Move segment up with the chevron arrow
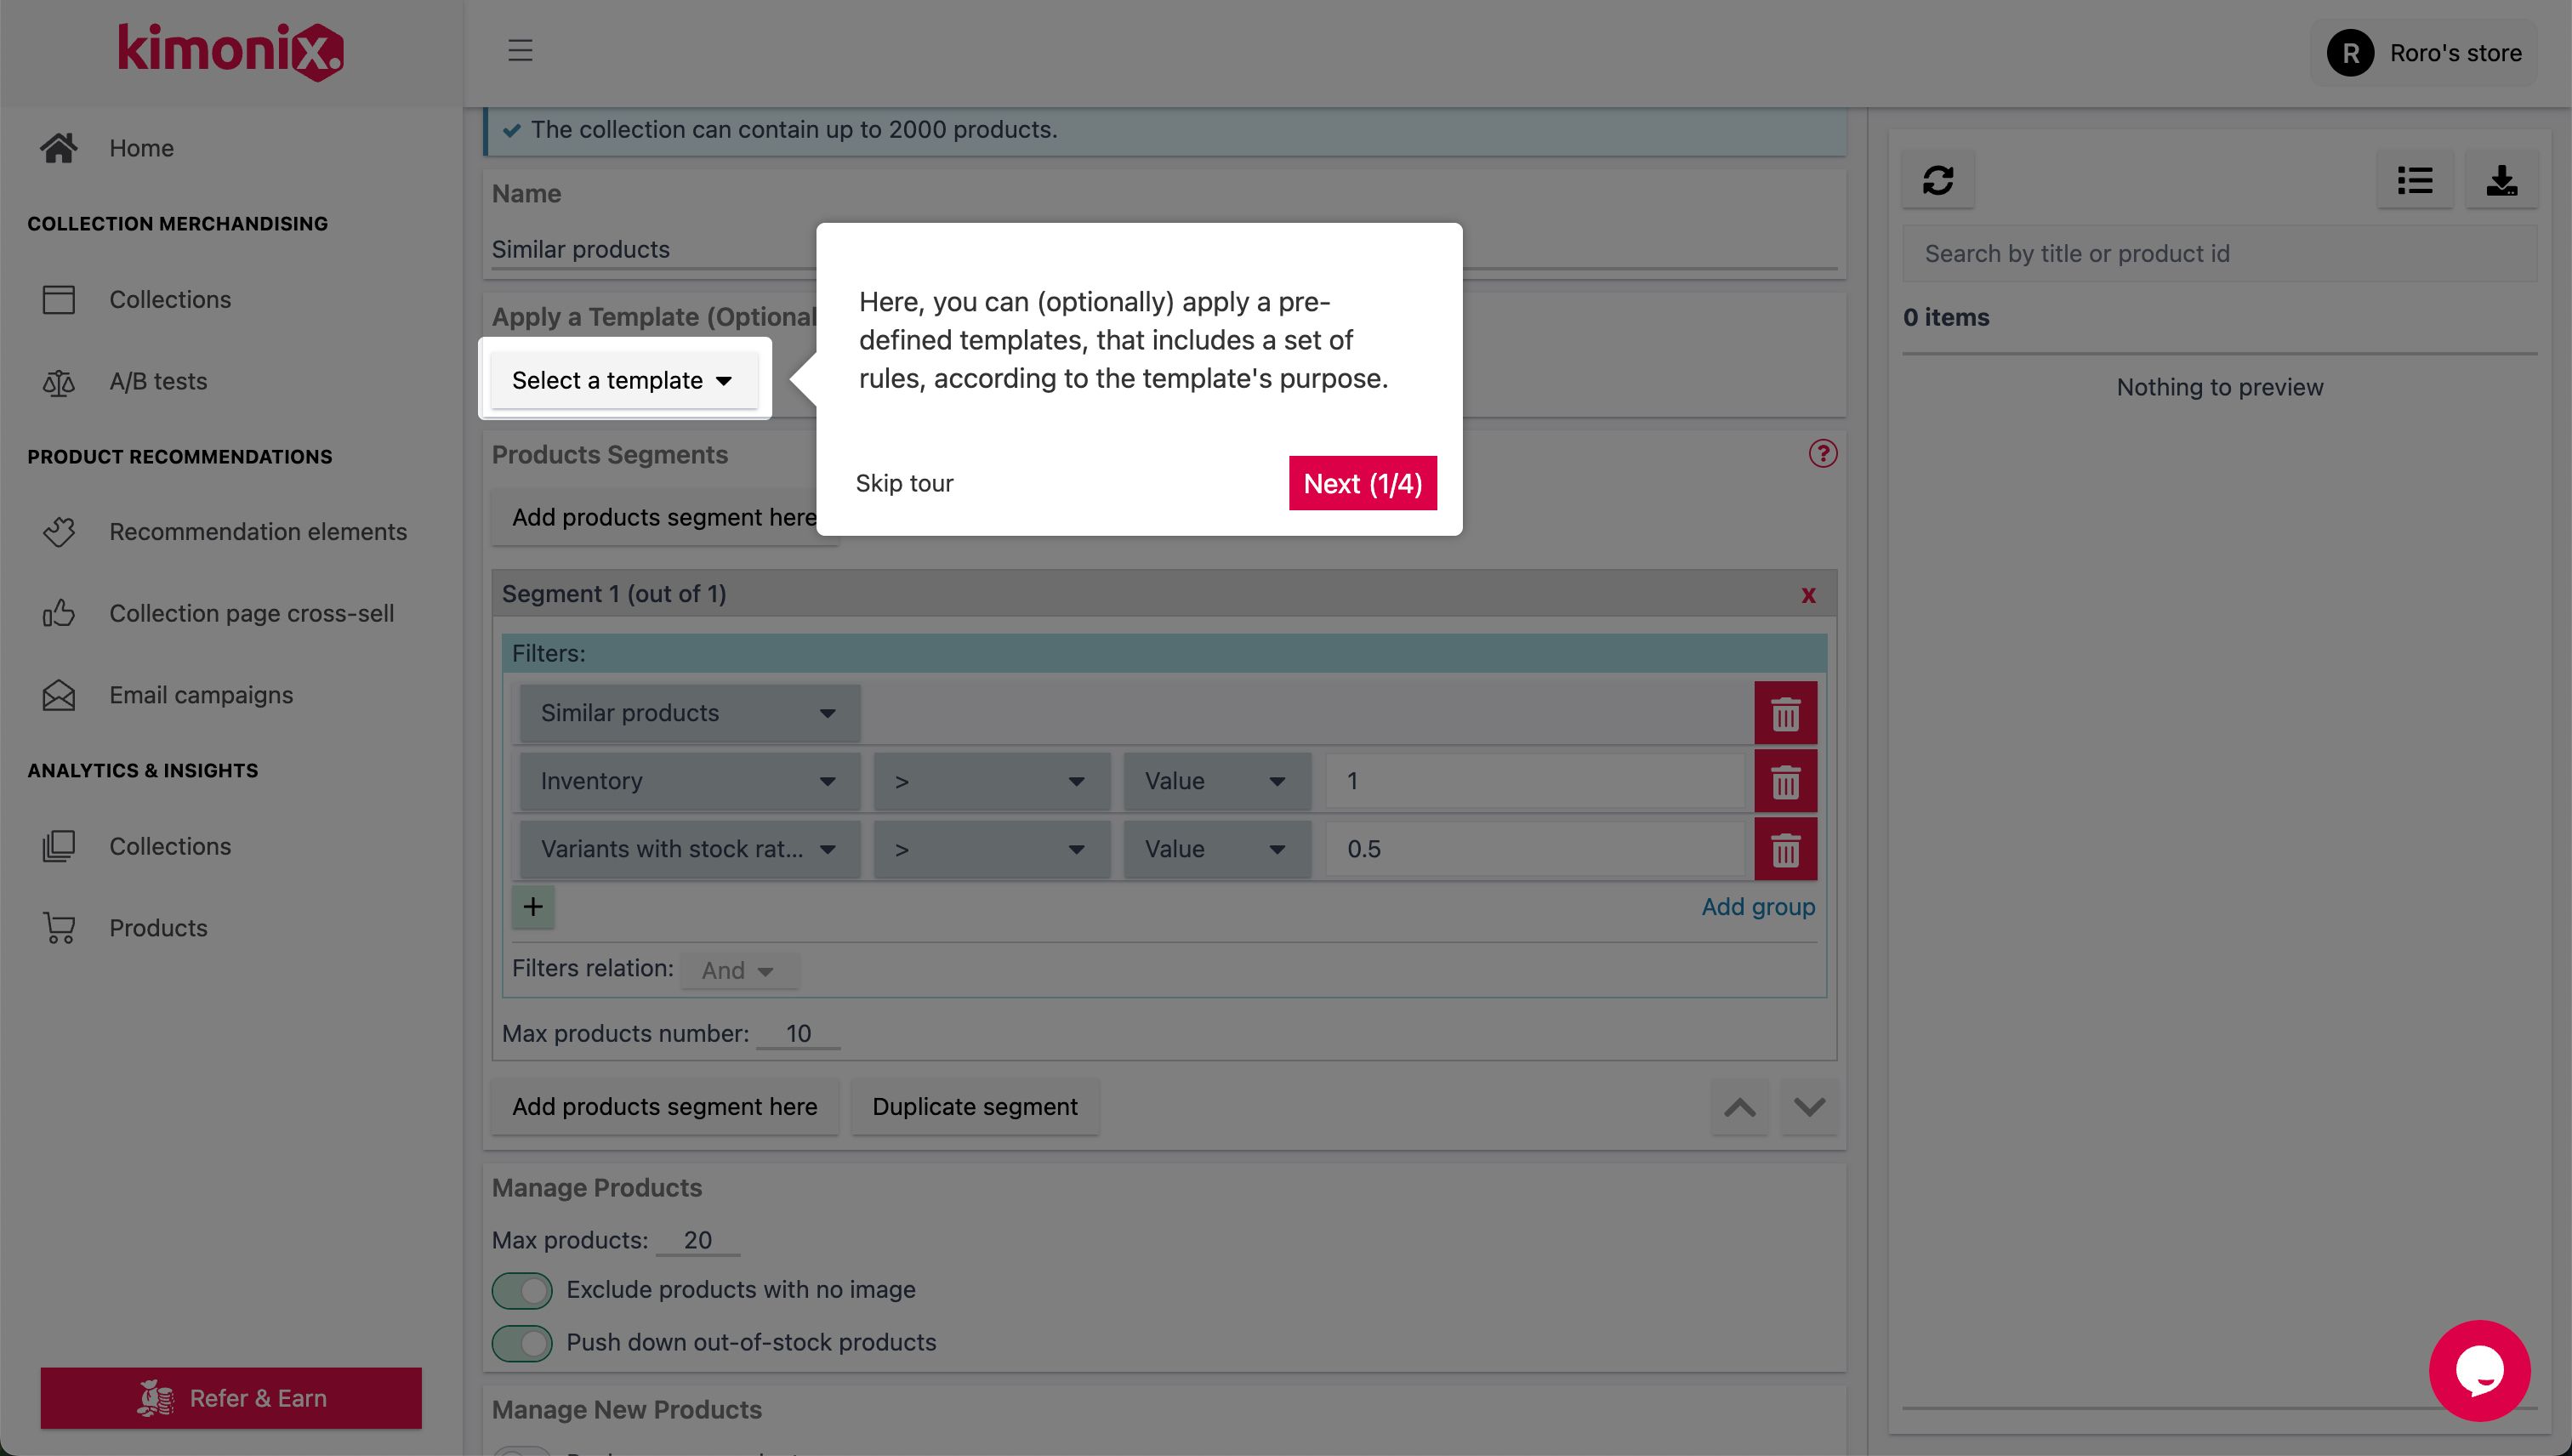 coord(1740,1107)
